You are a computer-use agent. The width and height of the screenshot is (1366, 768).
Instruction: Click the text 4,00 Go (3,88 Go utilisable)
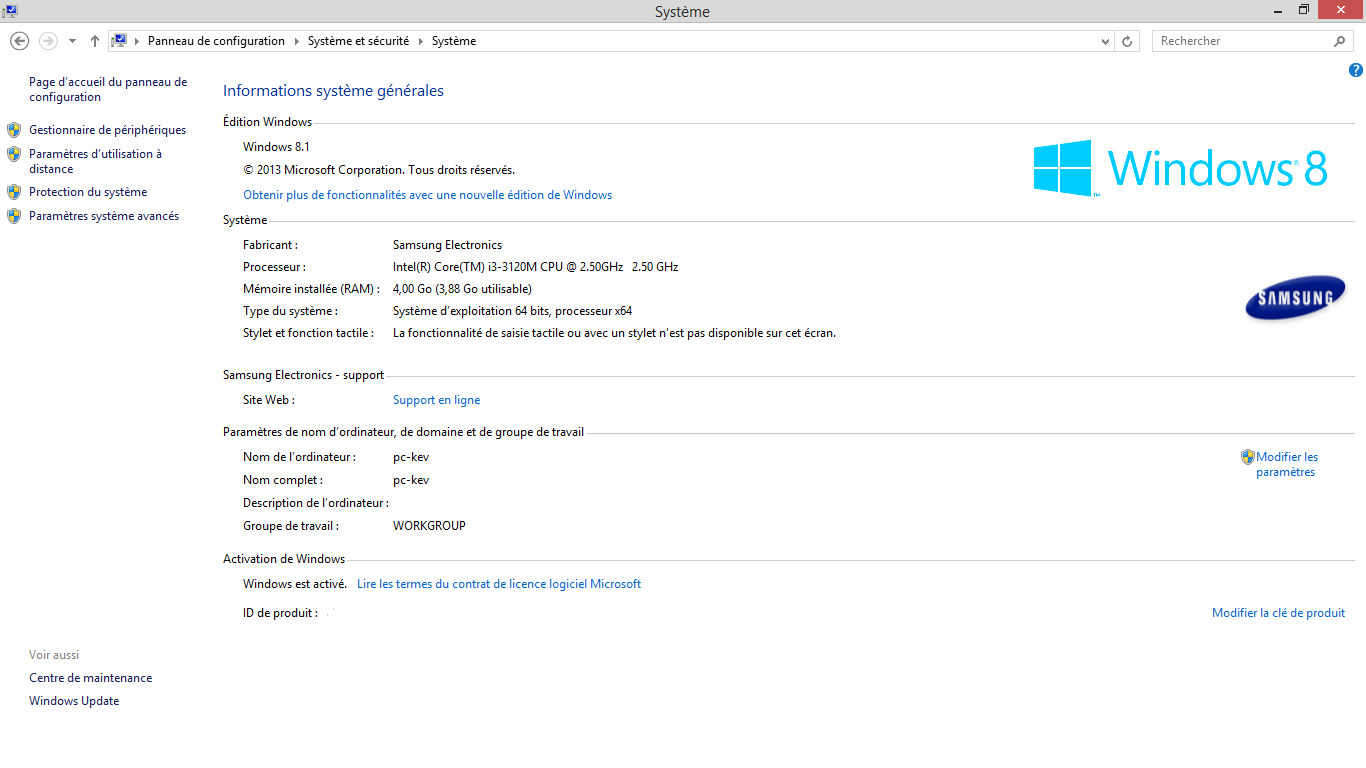tap(462, 289)
